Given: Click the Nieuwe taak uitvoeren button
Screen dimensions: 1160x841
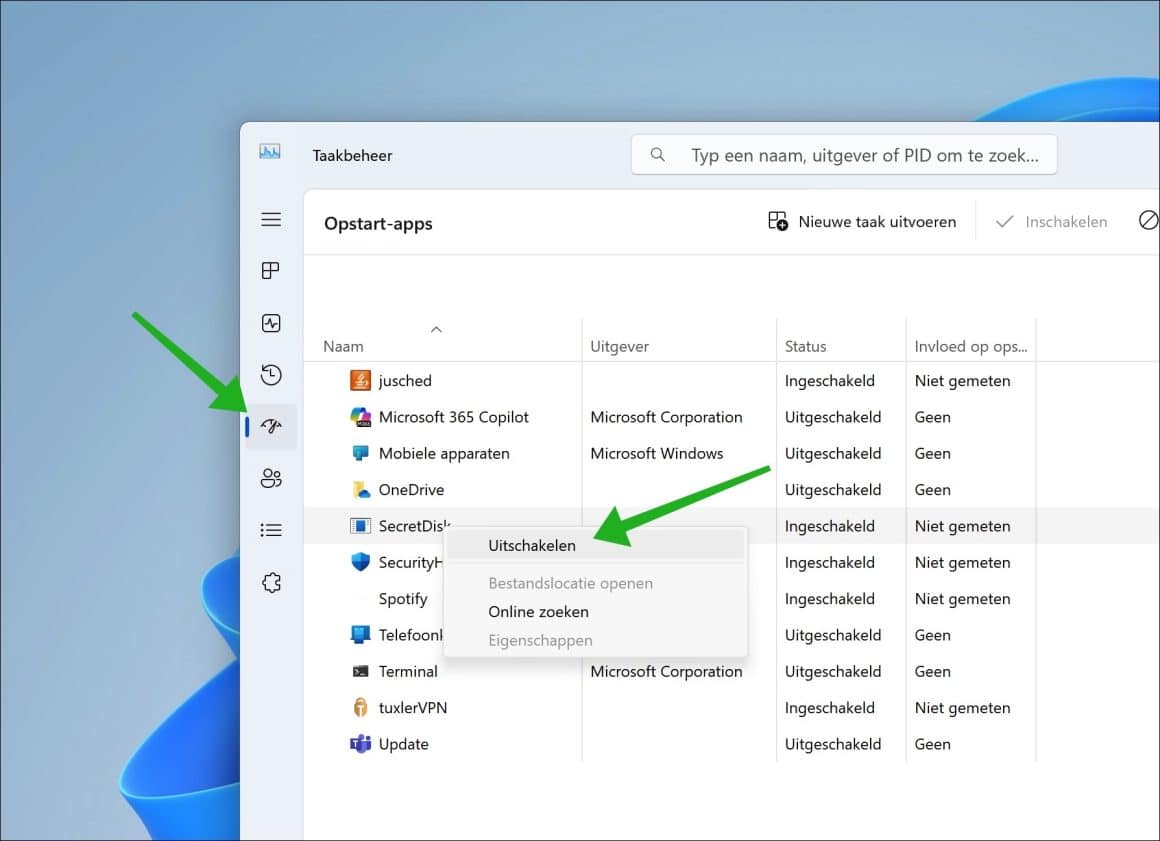Looking at the screenshot, I should pyautogui.click(x=862, y=221).
